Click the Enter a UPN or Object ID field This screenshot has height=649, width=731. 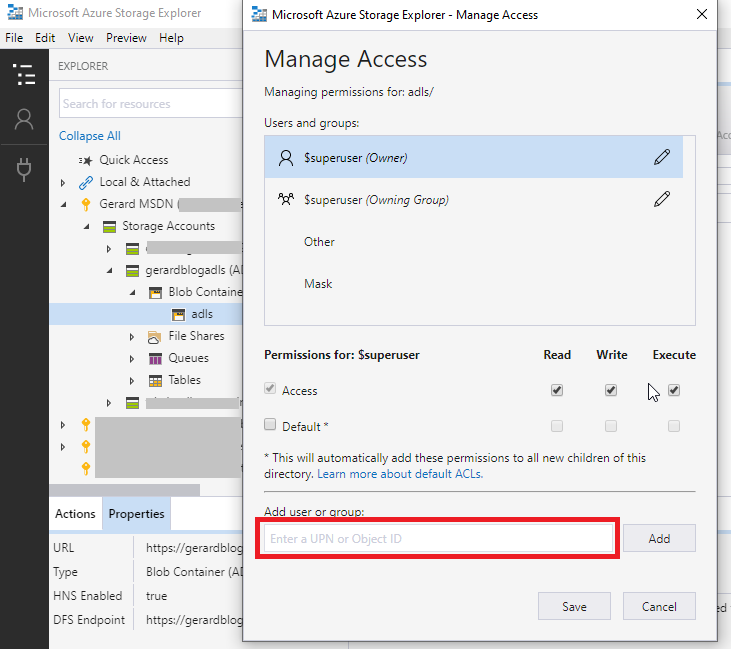tap(438, 539)
